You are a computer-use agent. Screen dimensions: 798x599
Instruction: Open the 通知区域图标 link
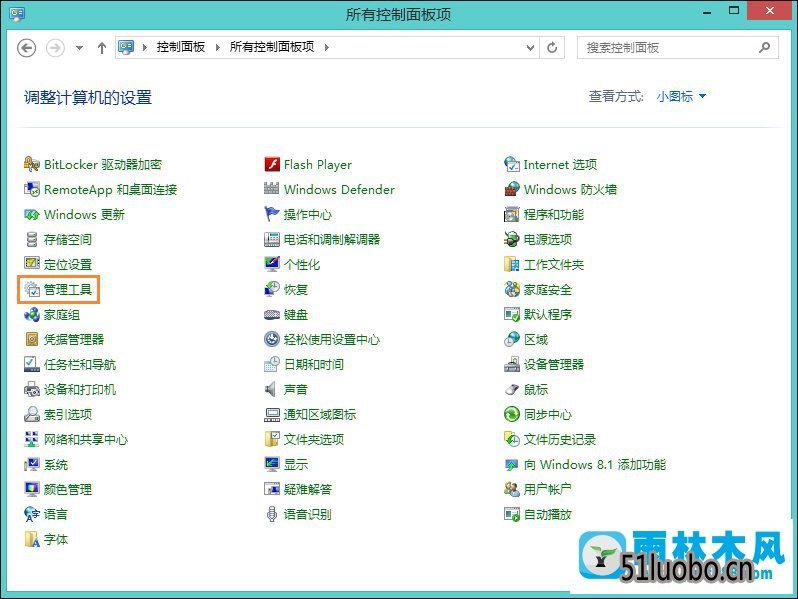click(320, 414)
